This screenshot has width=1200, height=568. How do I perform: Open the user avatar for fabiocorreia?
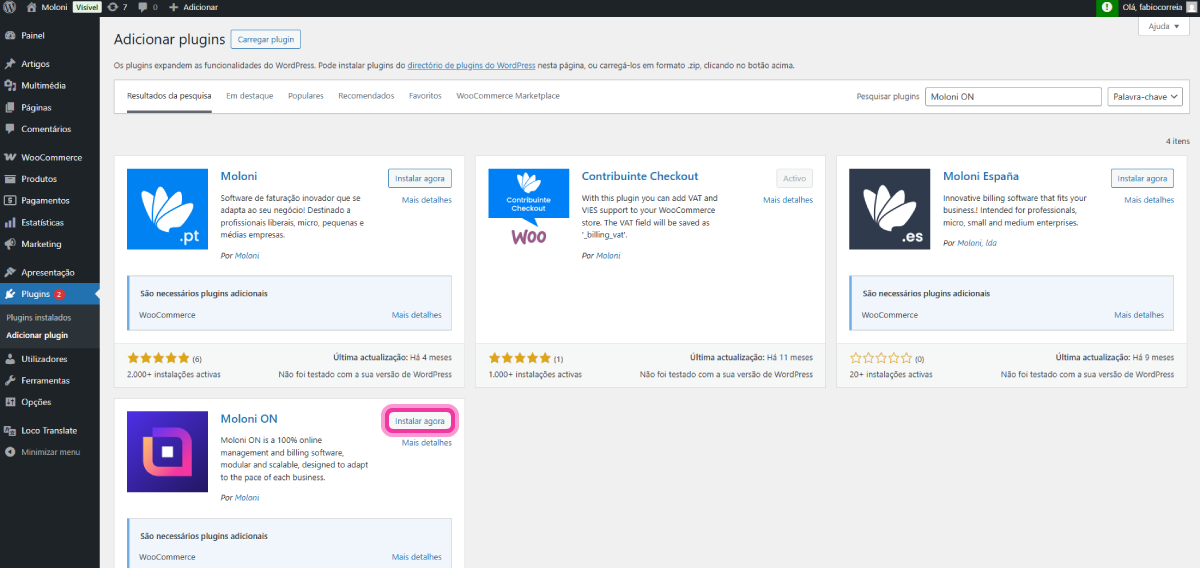1191,7
